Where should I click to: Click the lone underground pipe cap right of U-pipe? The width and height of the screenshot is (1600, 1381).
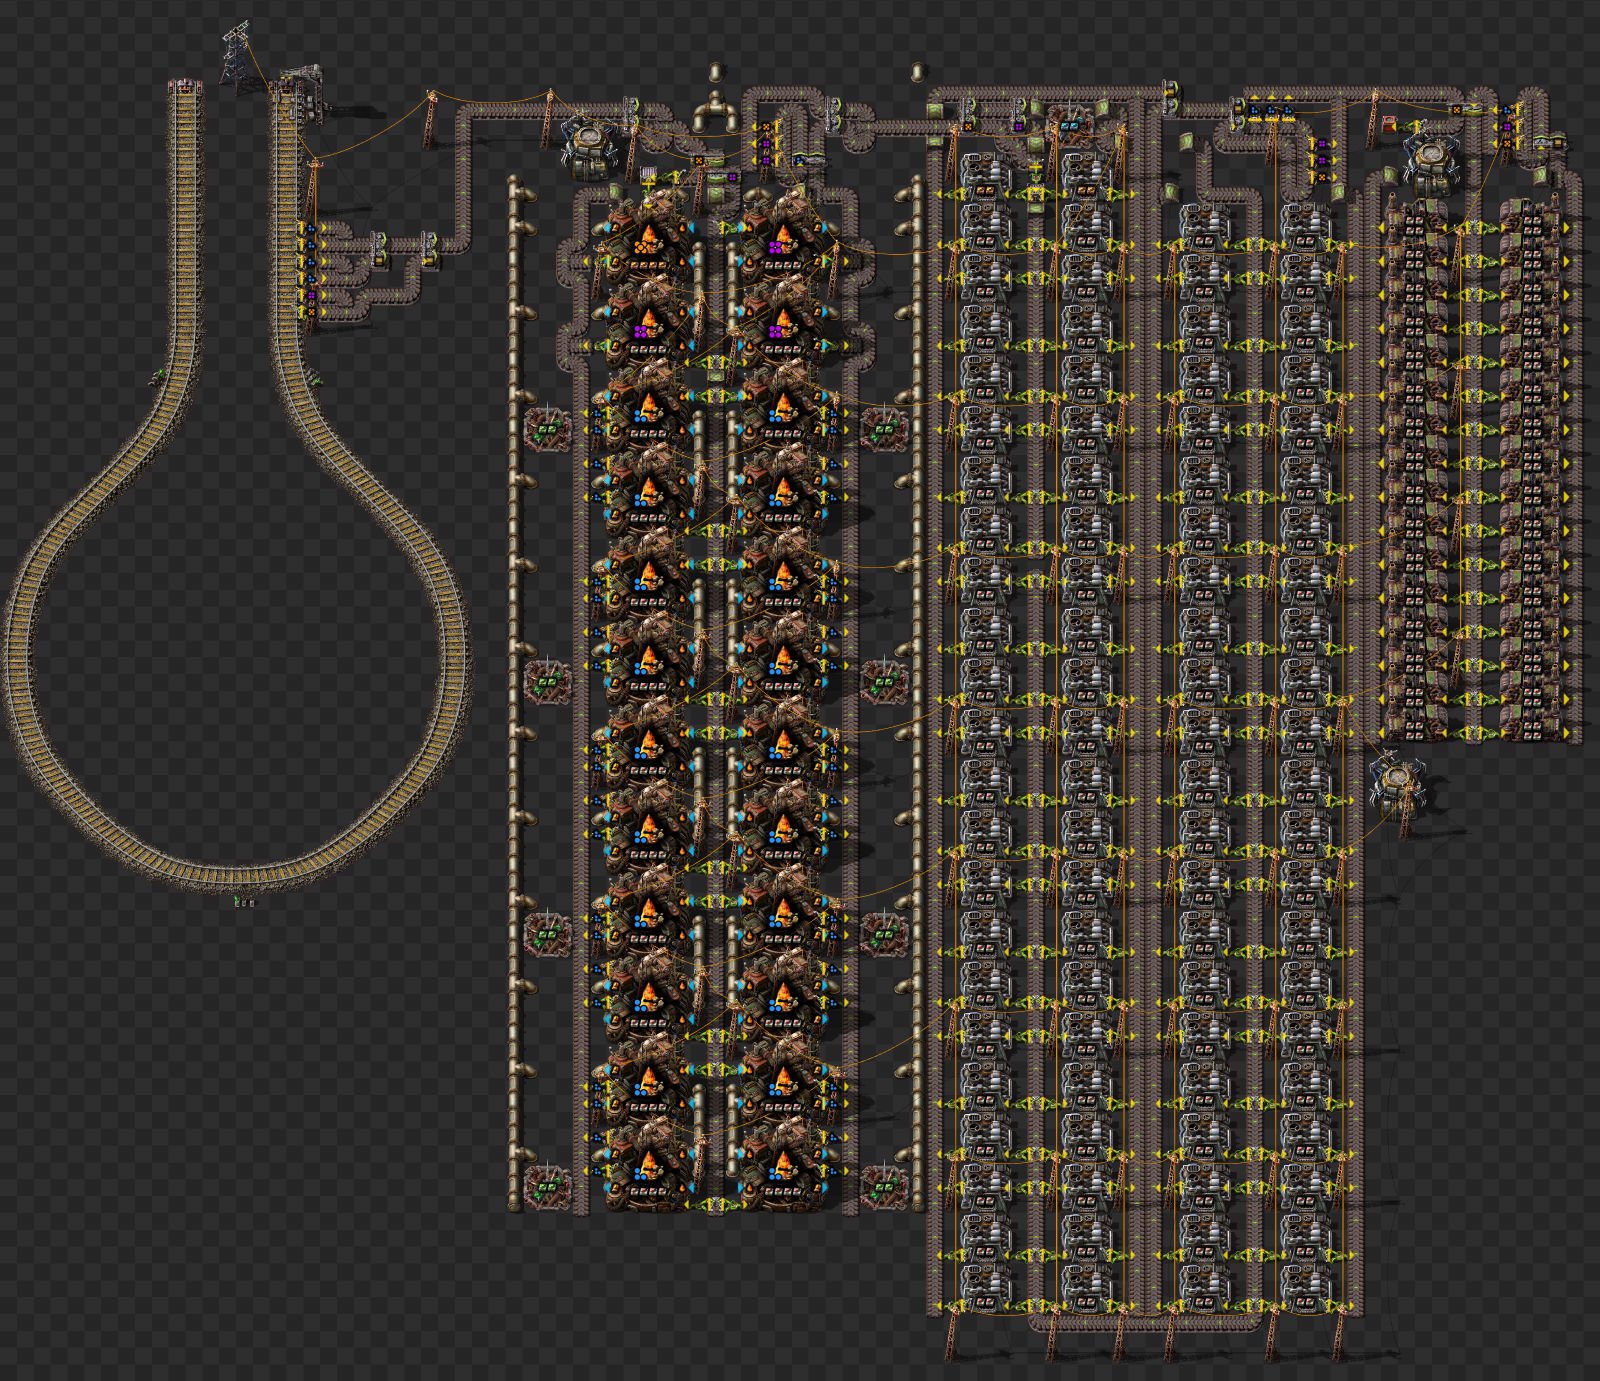tap(918, 72)
